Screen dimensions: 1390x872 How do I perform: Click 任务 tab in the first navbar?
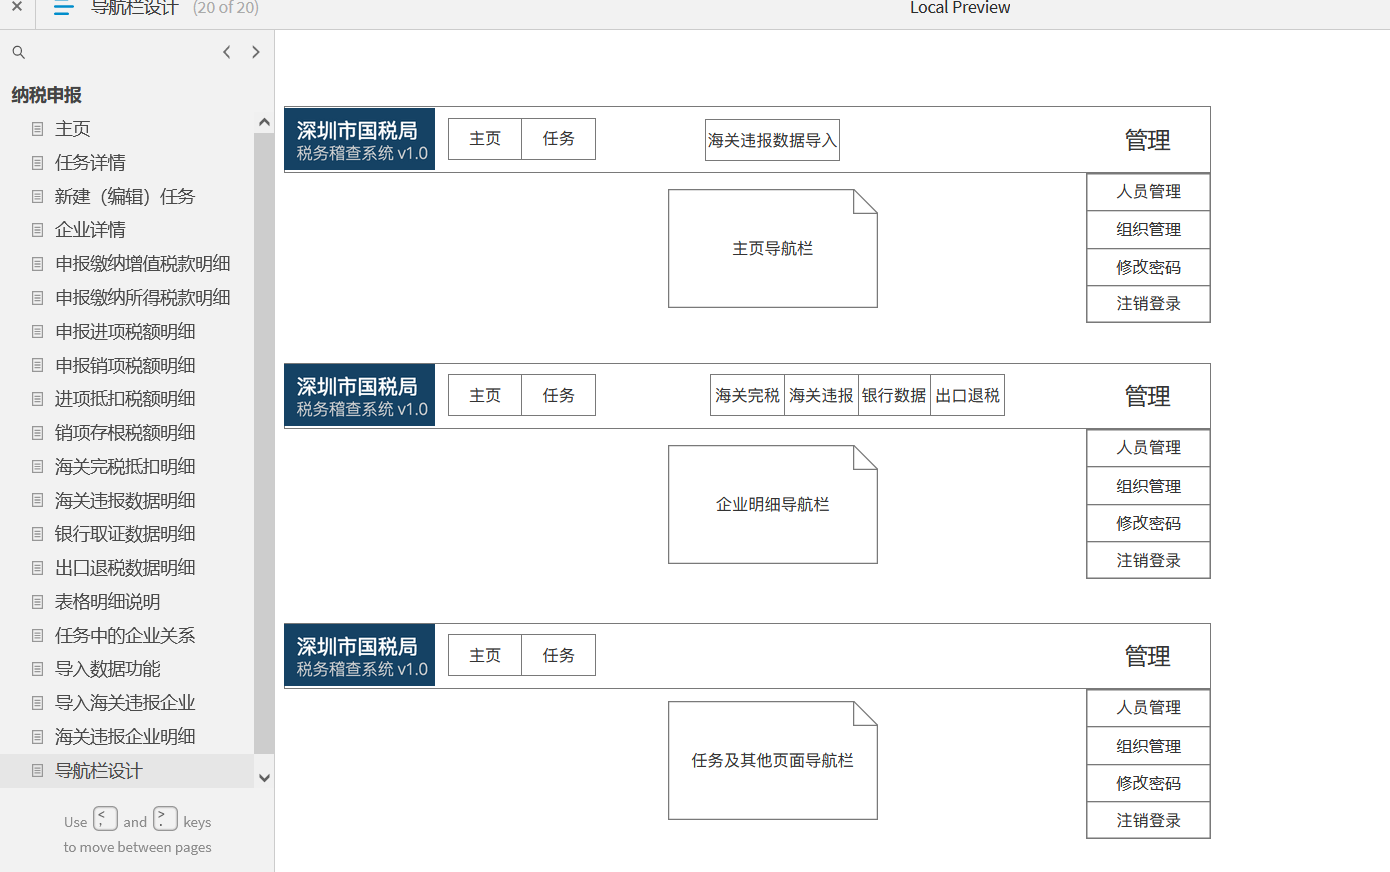pyautogui.click(x=558, y=139)
